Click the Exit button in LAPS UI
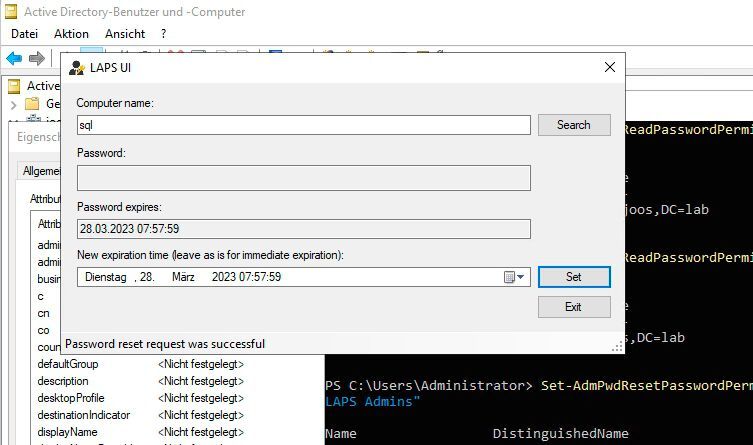This screenshot has width=753, height=445. click(x=574, y=307)
